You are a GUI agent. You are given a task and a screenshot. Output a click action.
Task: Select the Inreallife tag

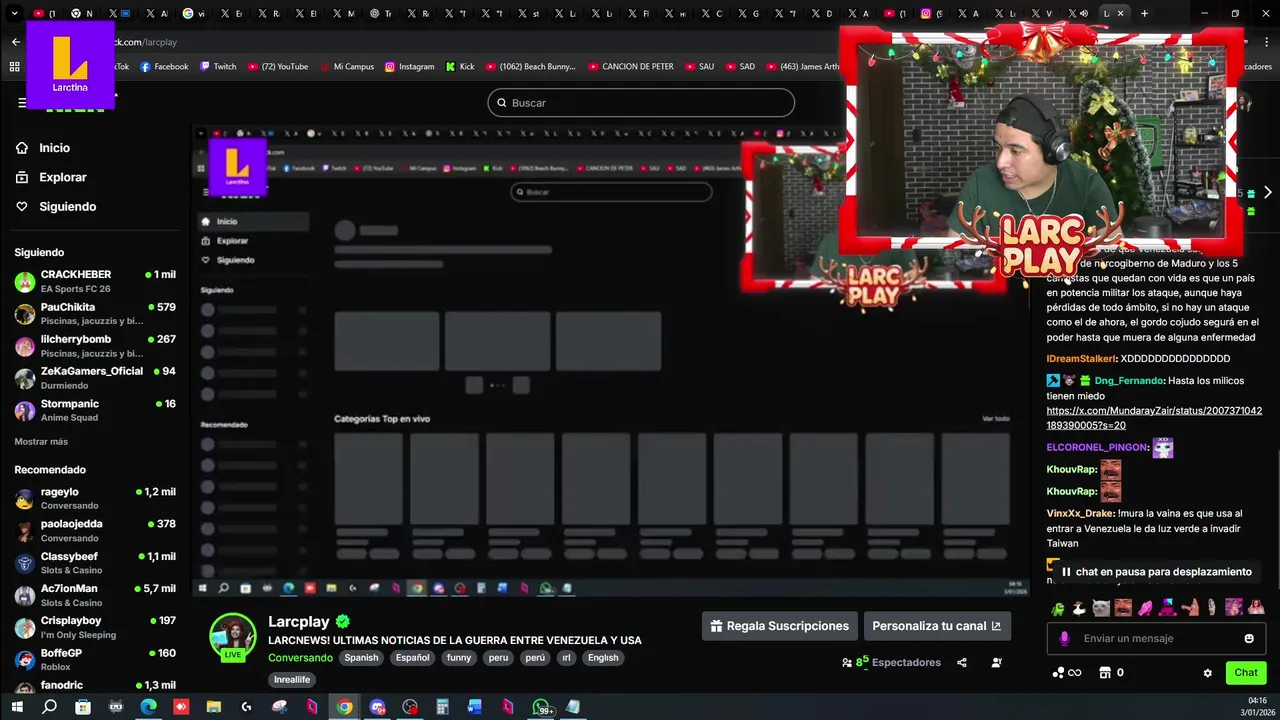[x=292, y=679]
